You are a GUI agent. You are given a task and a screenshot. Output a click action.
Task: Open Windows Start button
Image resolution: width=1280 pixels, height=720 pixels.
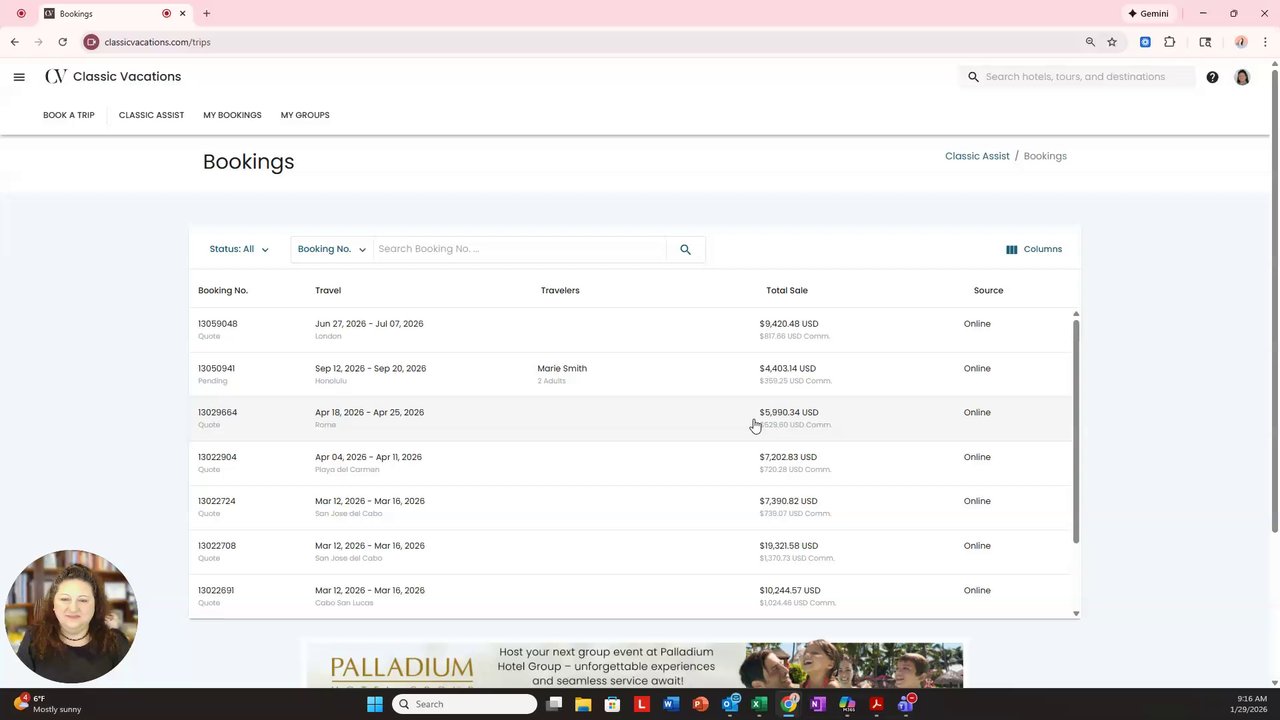[x=374, y=704]
